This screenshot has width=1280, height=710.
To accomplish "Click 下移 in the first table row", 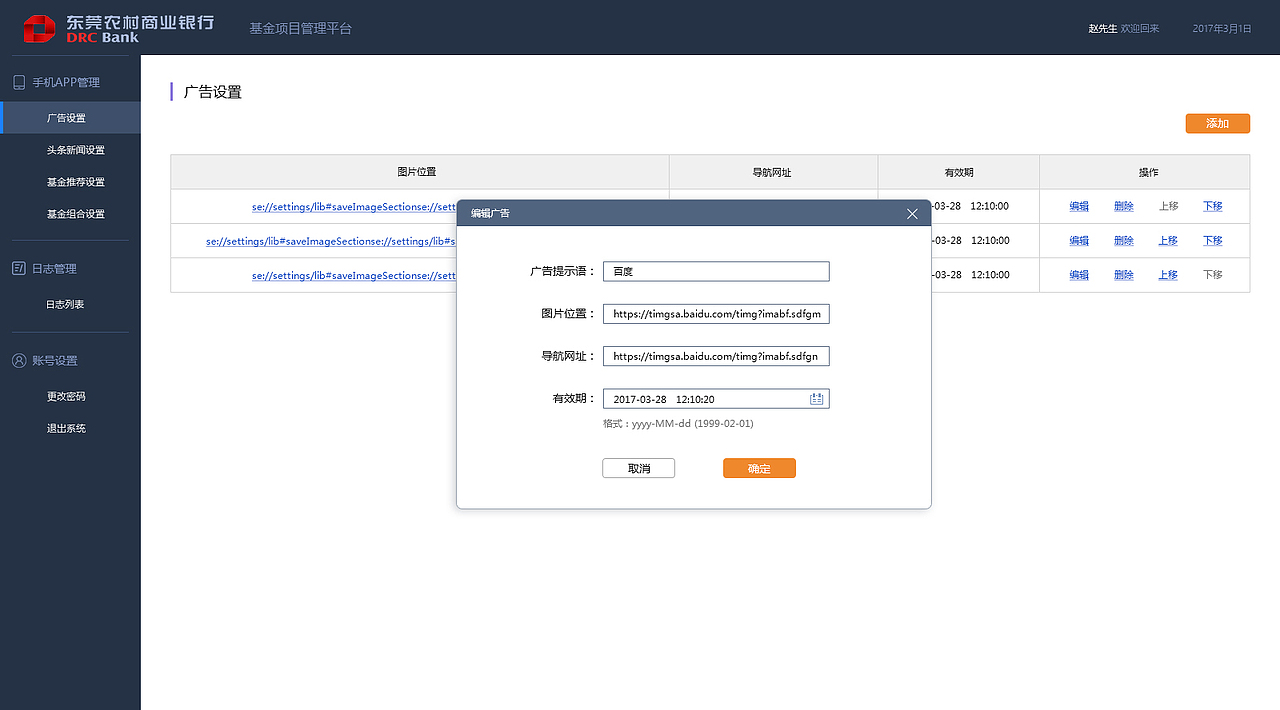I will tap(1213, 206).
